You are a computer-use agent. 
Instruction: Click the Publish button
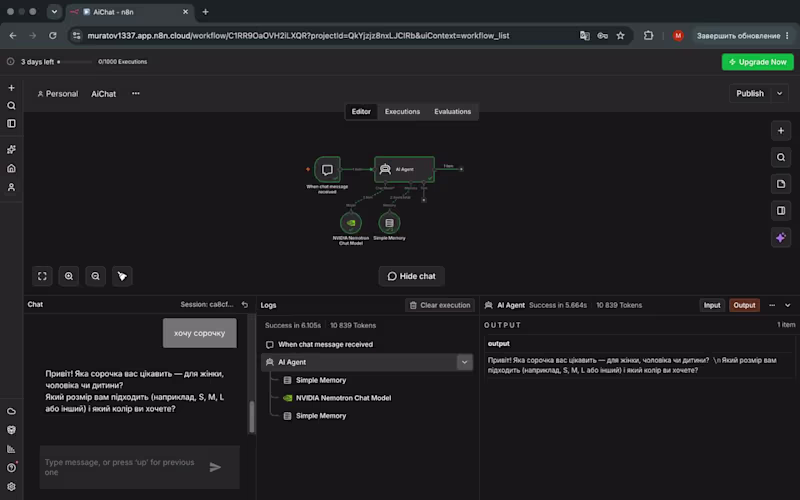pos(750,93)
